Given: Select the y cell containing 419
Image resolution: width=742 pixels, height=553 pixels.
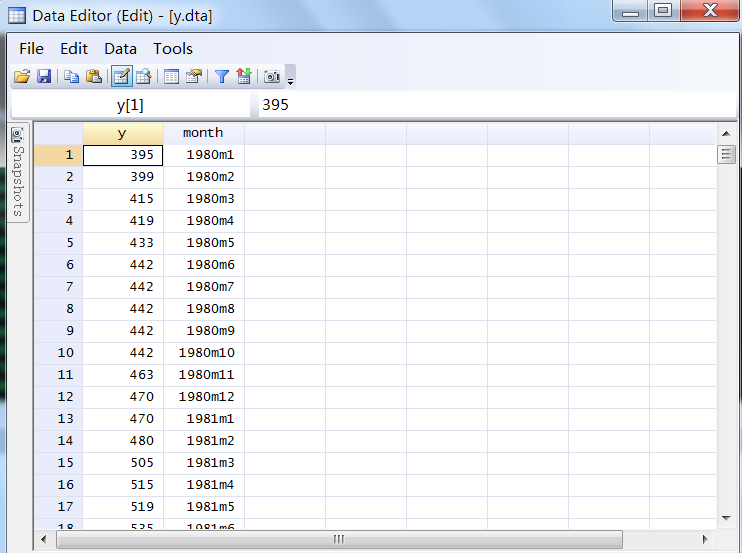Looking at the screenshot, I should pos(123,221).
